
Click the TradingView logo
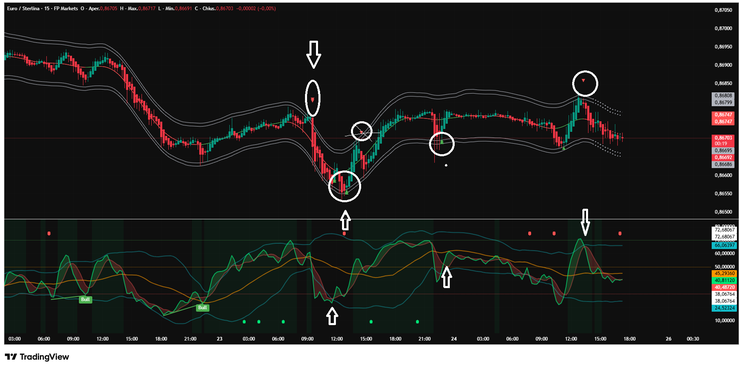click(37, 357)
